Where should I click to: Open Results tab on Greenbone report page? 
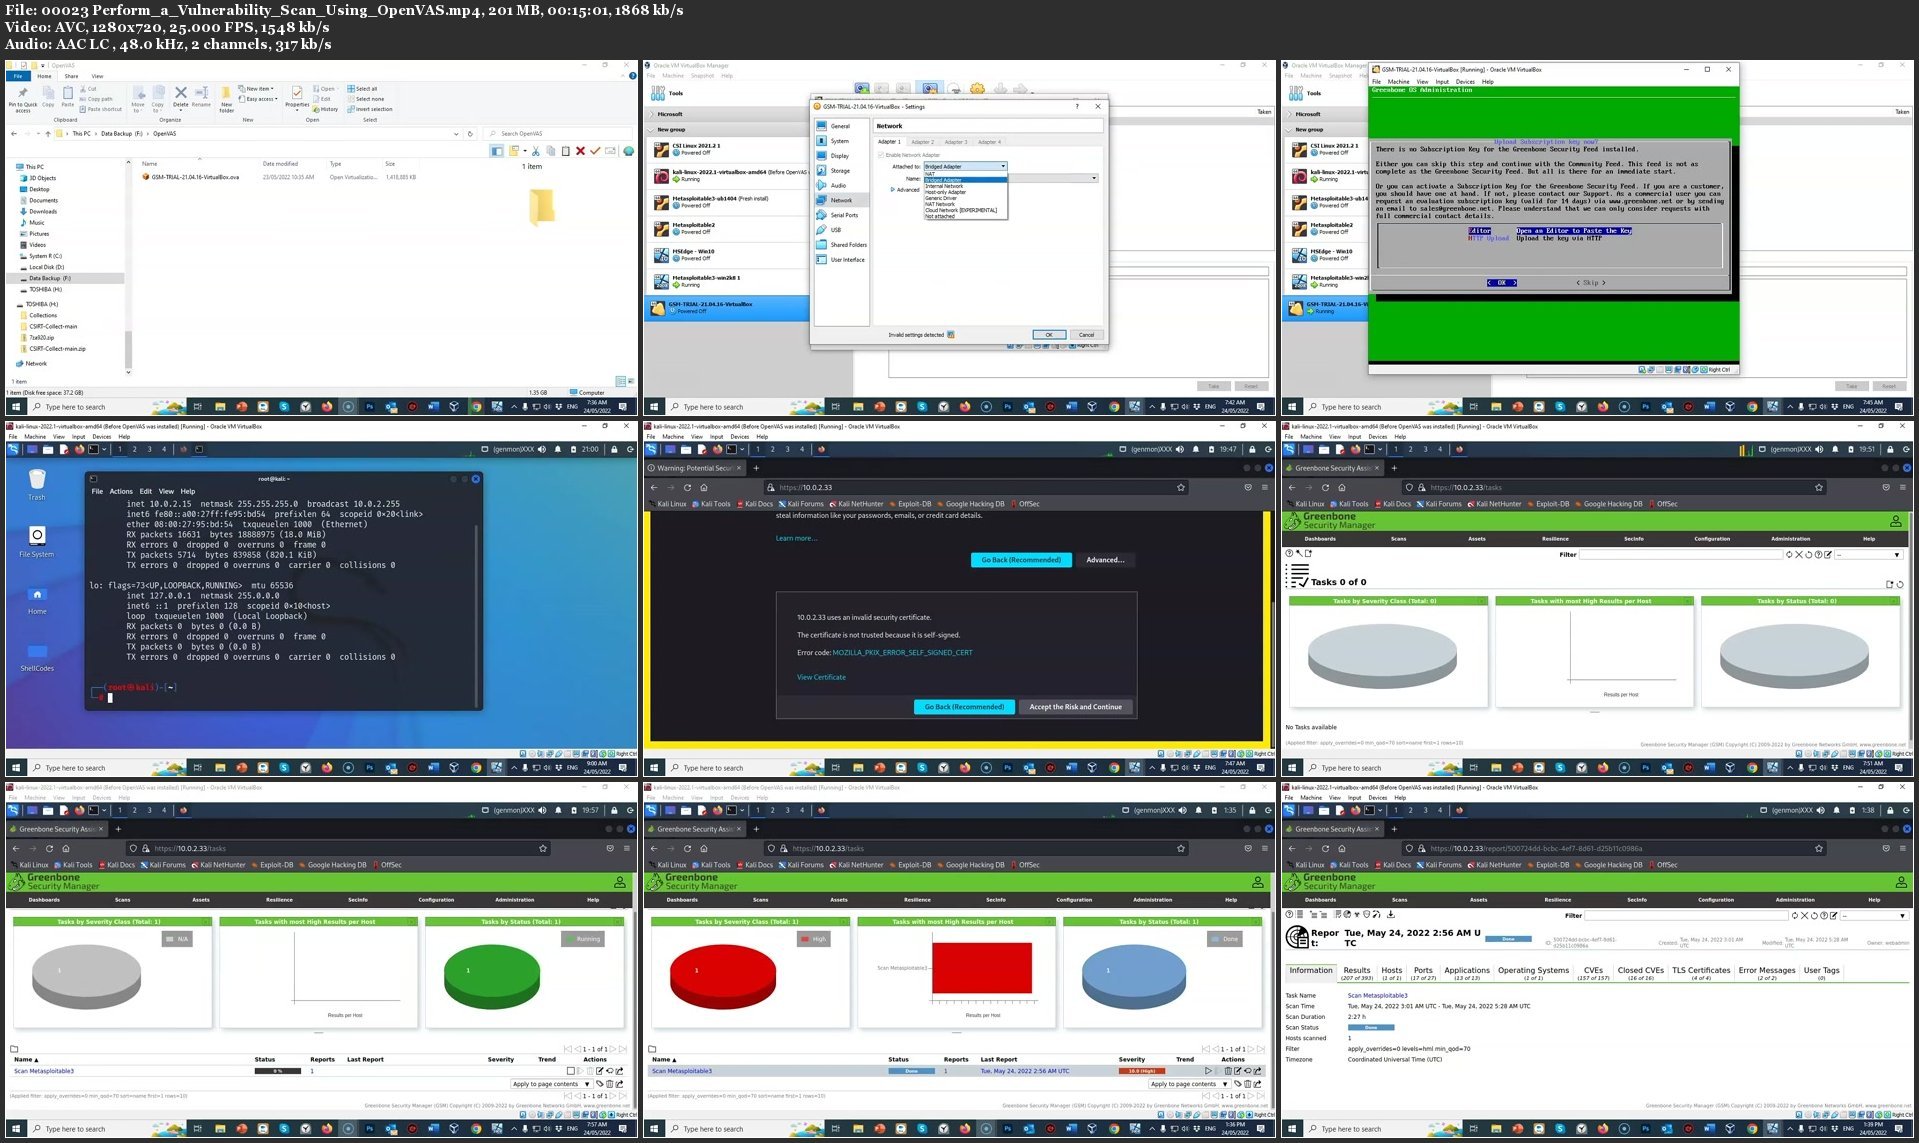(1357, 973)
